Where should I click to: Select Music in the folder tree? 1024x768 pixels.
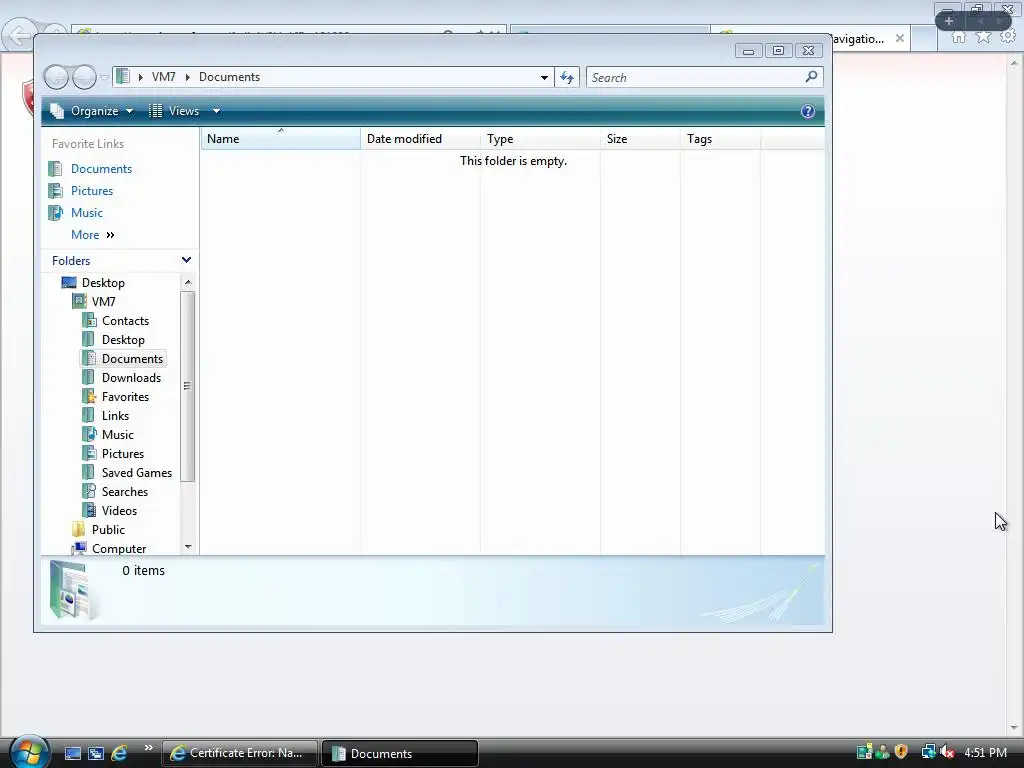[118, 434]
